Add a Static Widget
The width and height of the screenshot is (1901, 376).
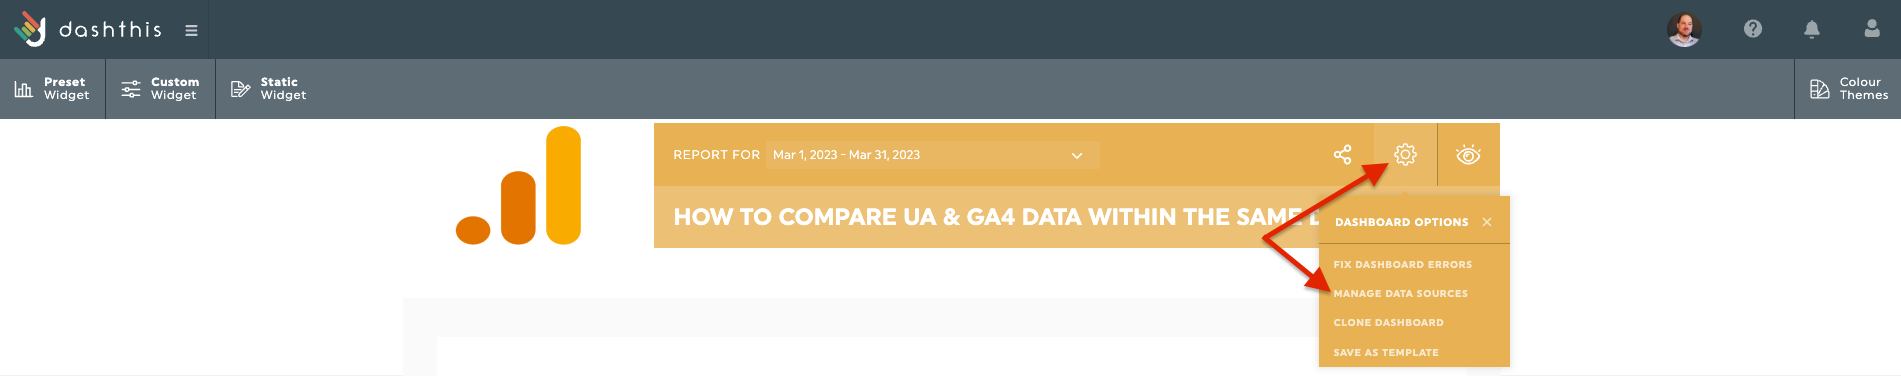point(269,89)
